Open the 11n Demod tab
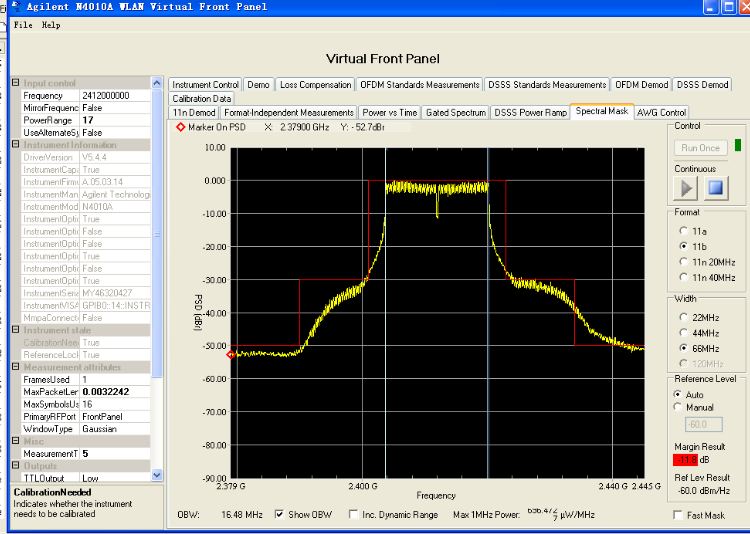This screenshot has height=534, width=750. (194, 112)
